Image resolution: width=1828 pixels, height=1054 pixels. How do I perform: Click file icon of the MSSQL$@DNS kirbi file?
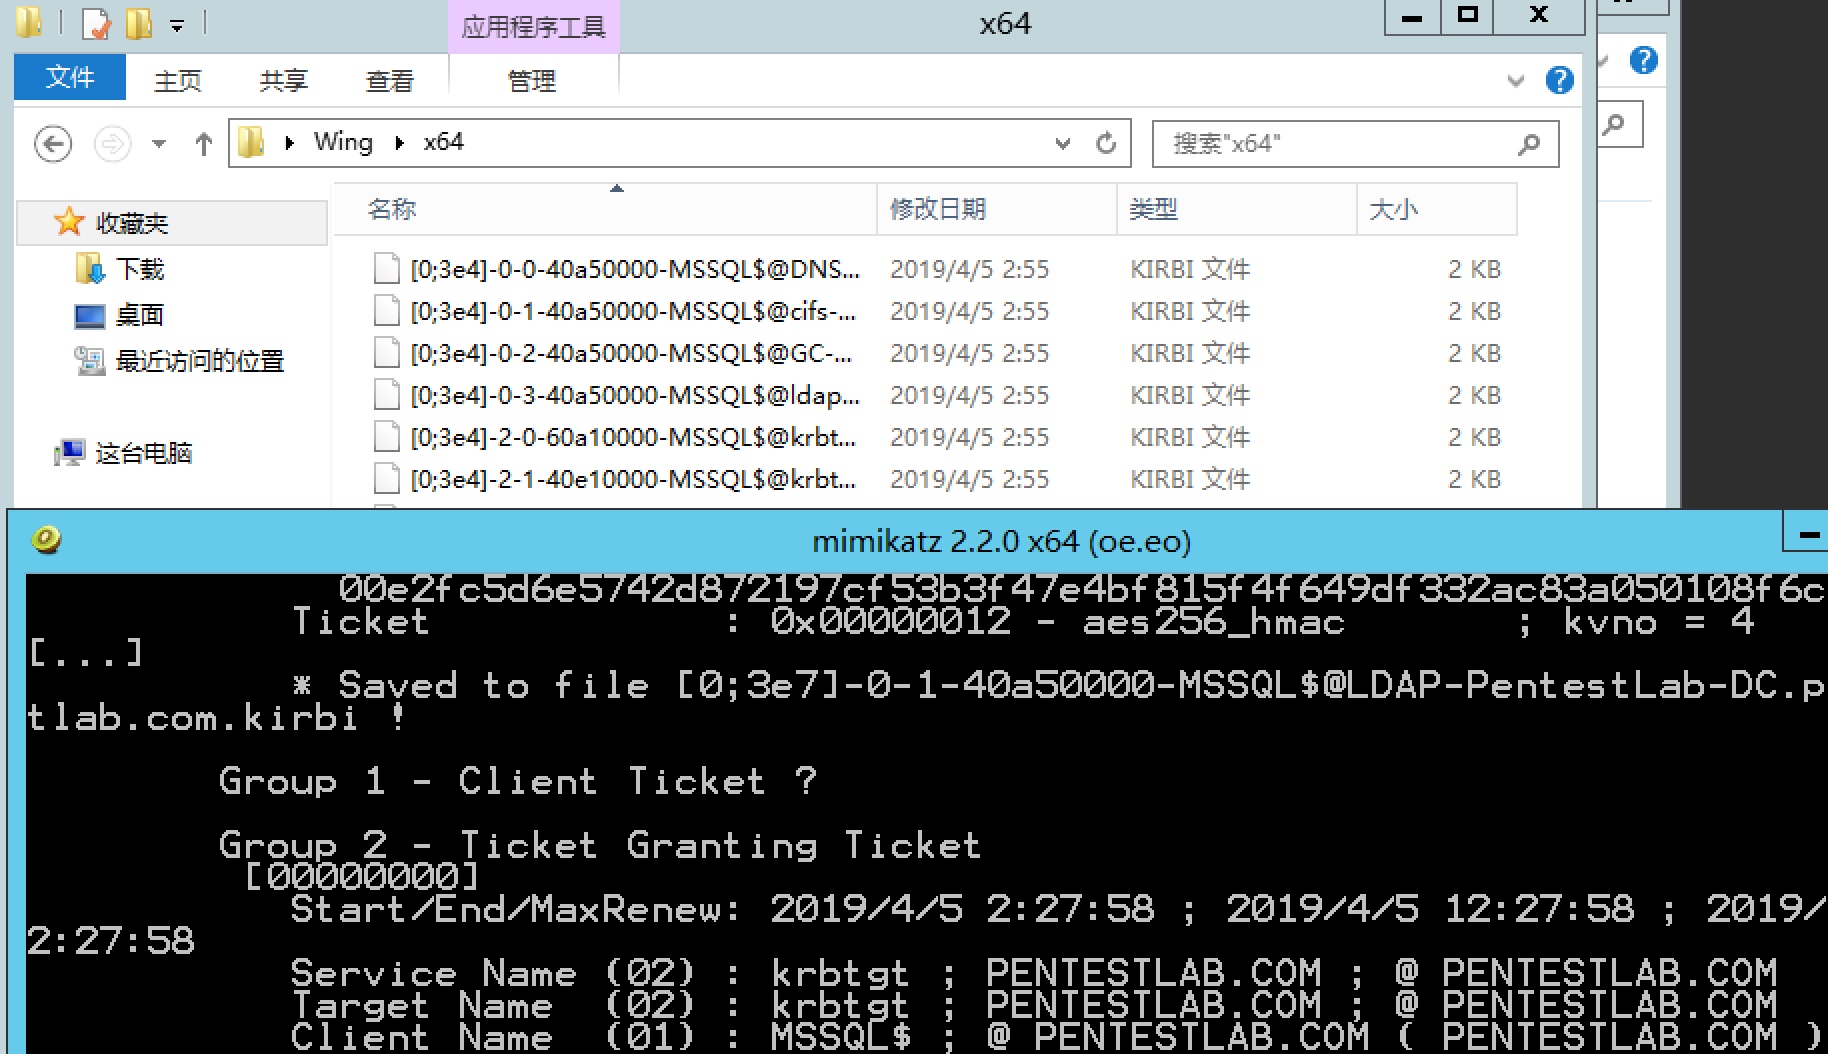pyautogui.click(x=386, y=269)
